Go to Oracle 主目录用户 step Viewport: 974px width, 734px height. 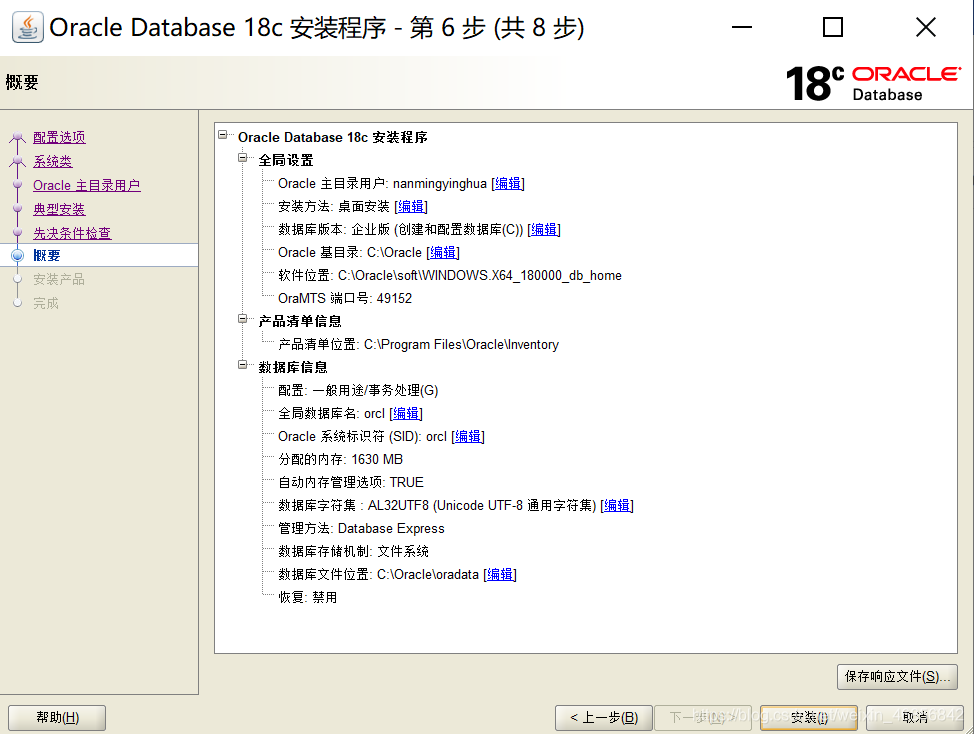coord(87,186)
